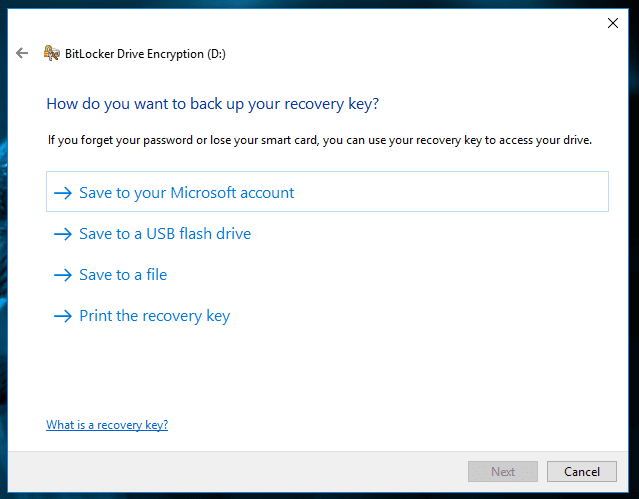639x499 pixels.
Task: Click arrow icon beside USB flash drive option
Action: tap(63, 234)
